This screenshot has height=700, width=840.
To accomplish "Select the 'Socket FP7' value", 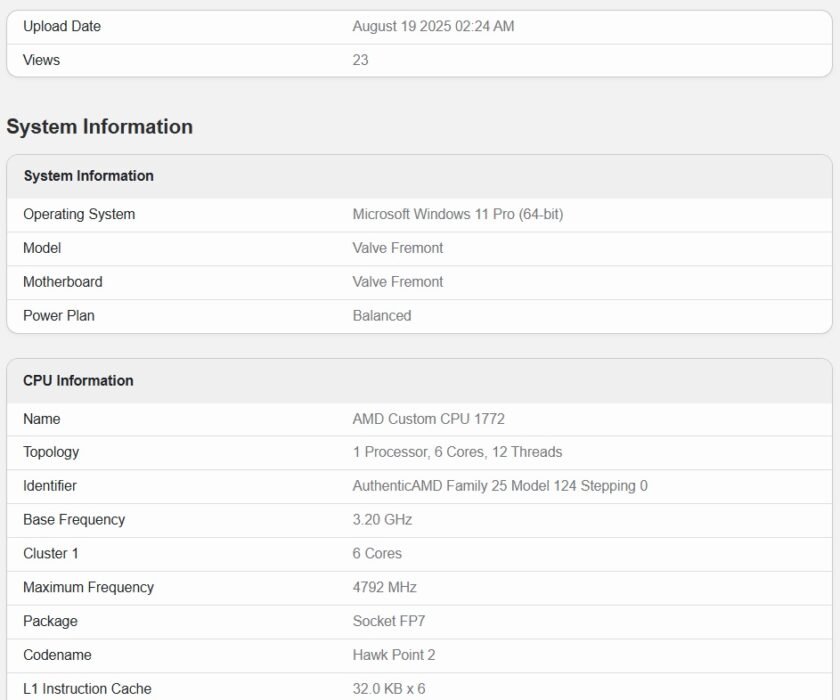I will 388,621.
